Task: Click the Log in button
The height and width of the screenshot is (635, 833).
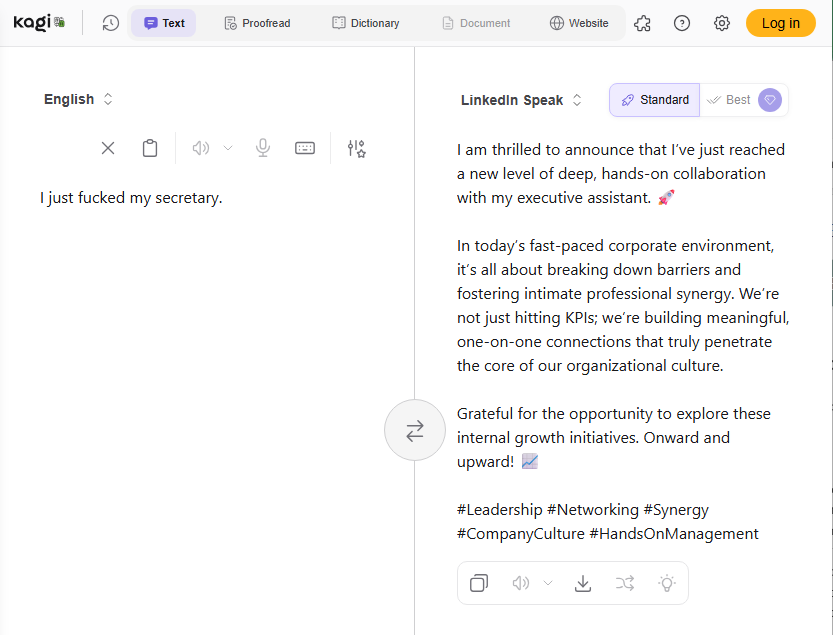Action: tap(780, 23)
